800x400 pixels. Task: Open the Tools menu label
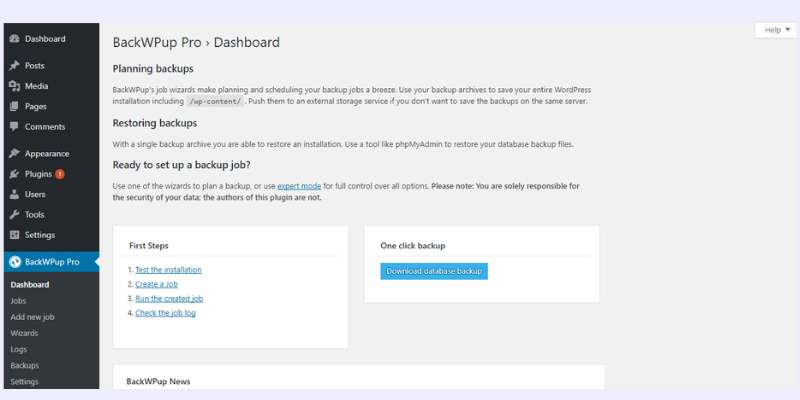(35, 215)
